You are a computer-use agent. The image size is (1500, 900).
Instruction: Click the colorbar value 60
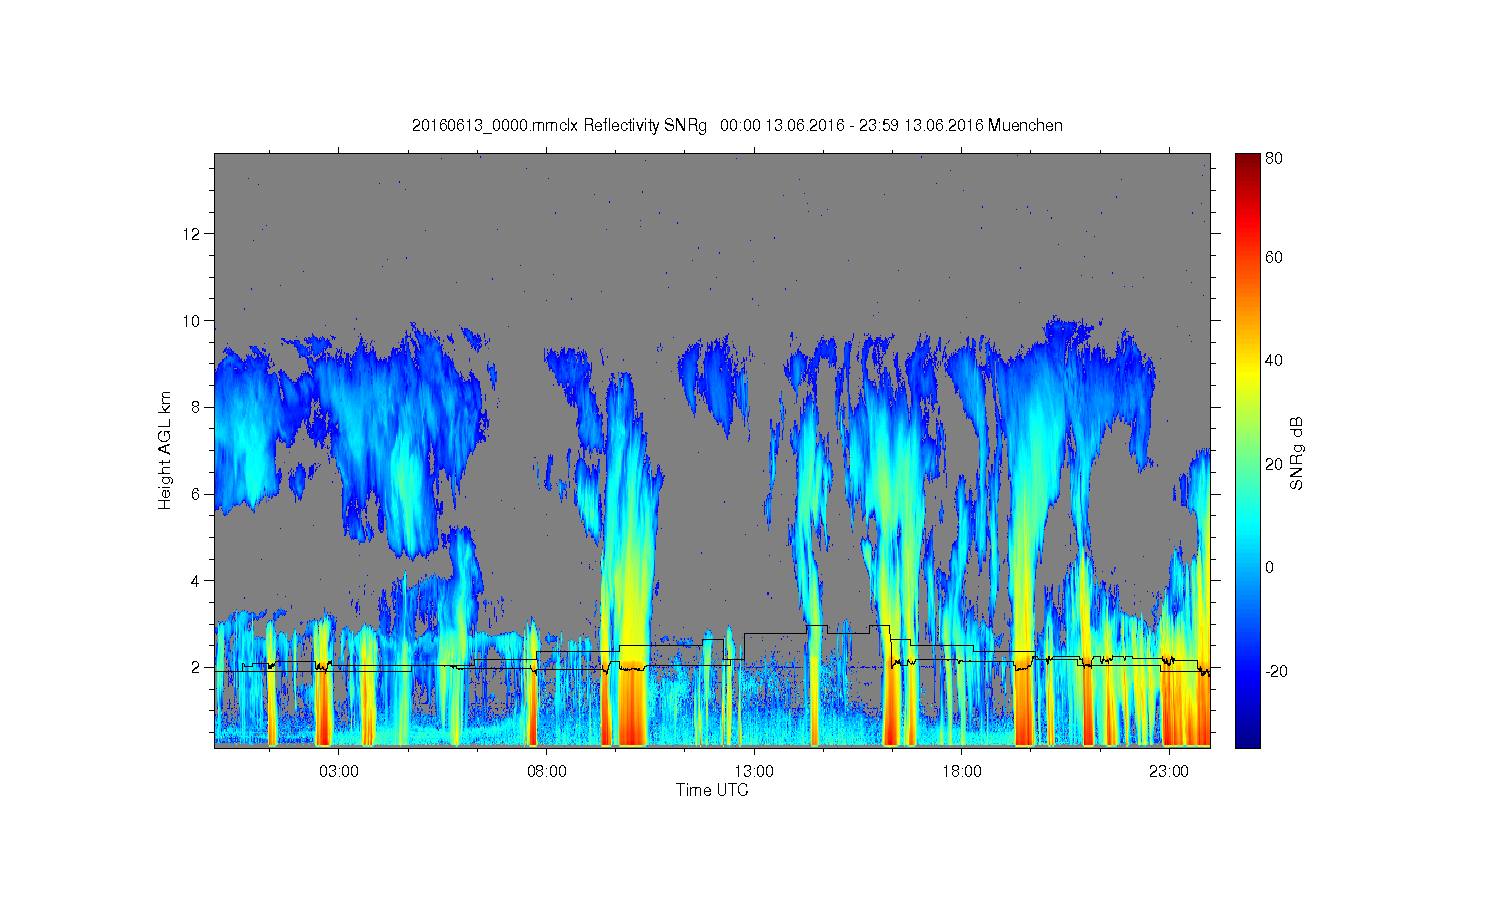(1274, 258)
